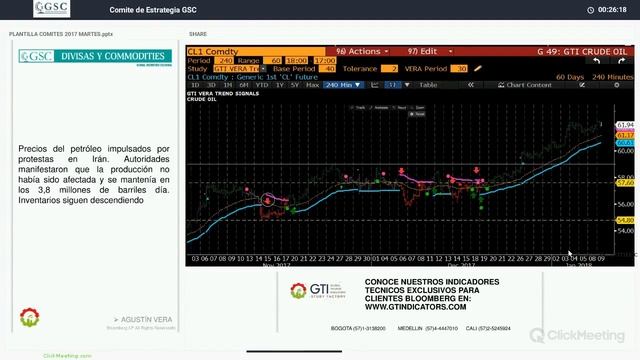Click the annotate pencil icon beside Chart Content
Image resolution: width=640 pixels, height=360 pixels.
click(582, 85)
